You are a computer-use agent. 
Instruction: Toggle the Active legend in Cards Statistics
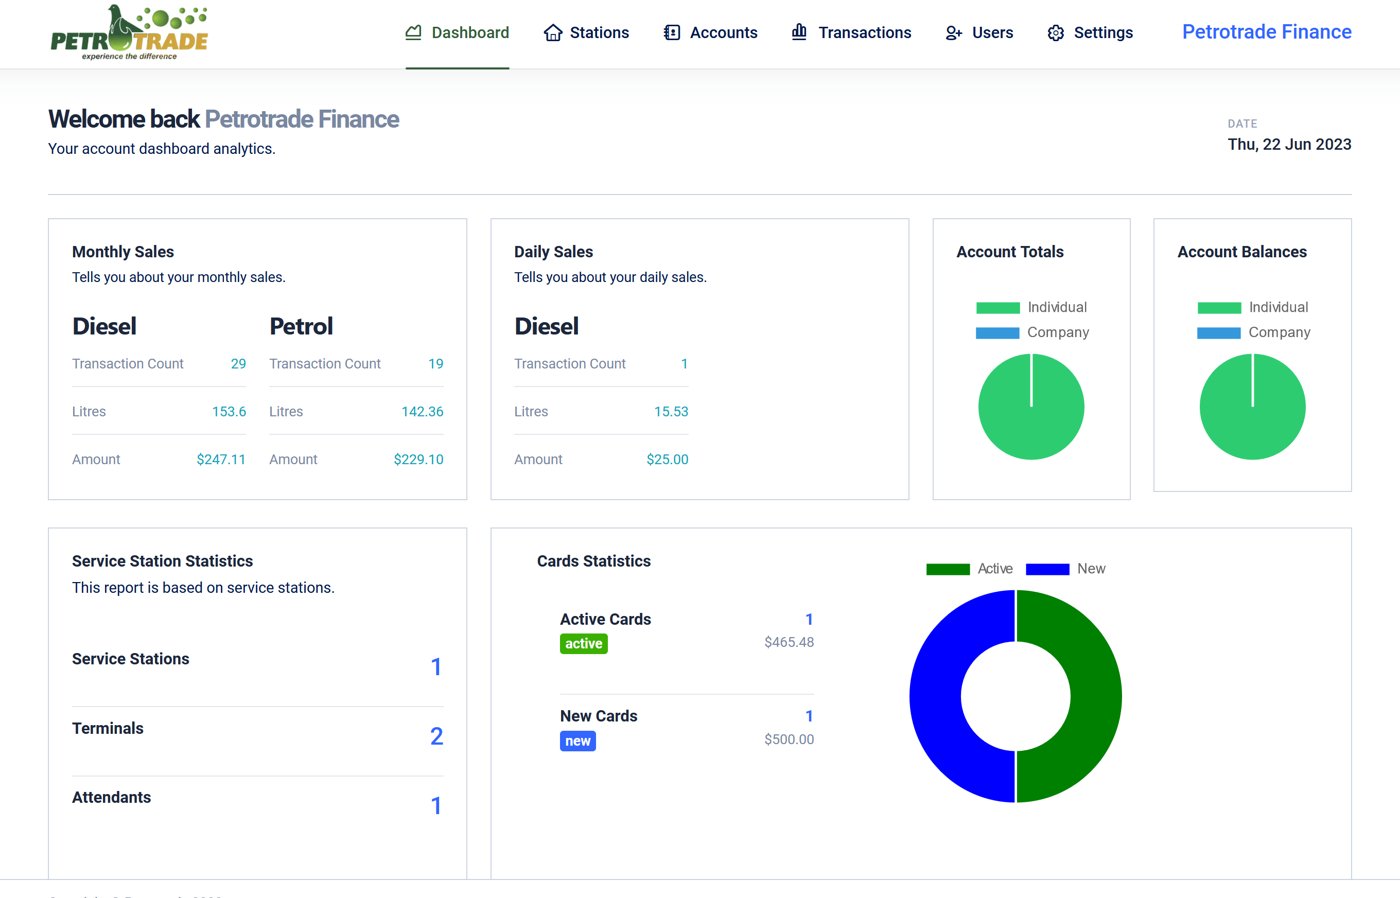pyautogui.click(x=969, y=568)
